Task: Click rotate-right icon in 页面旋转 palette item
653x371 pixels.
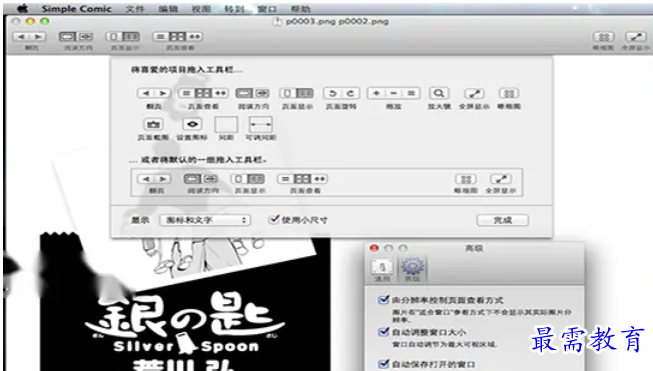Action: pyautogui.click(x=350, y=93)
